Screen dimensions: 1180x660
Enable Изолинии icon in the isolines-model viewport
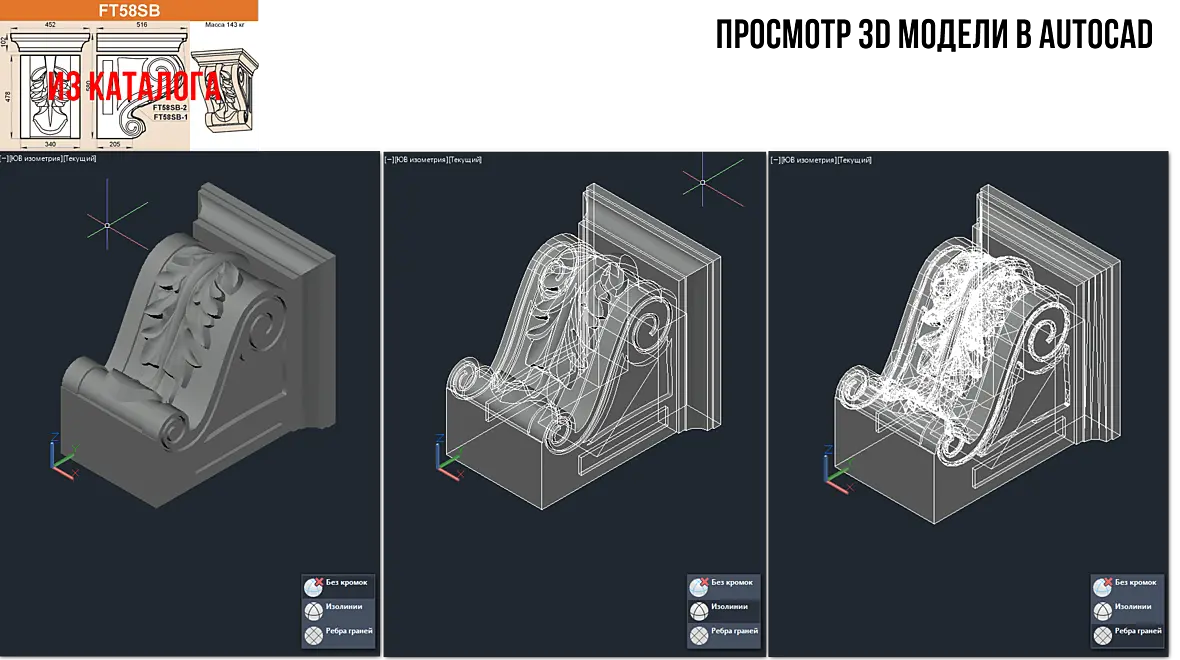pyautogui.click(x=699, y=610)
